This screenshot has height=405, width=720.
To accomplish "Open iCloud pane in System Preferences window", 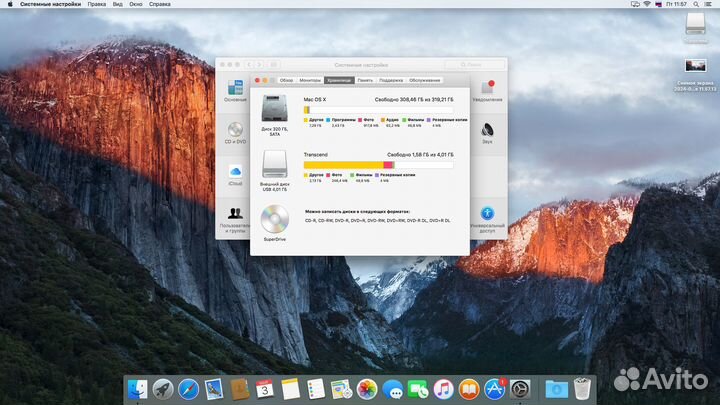I will 235,175.
